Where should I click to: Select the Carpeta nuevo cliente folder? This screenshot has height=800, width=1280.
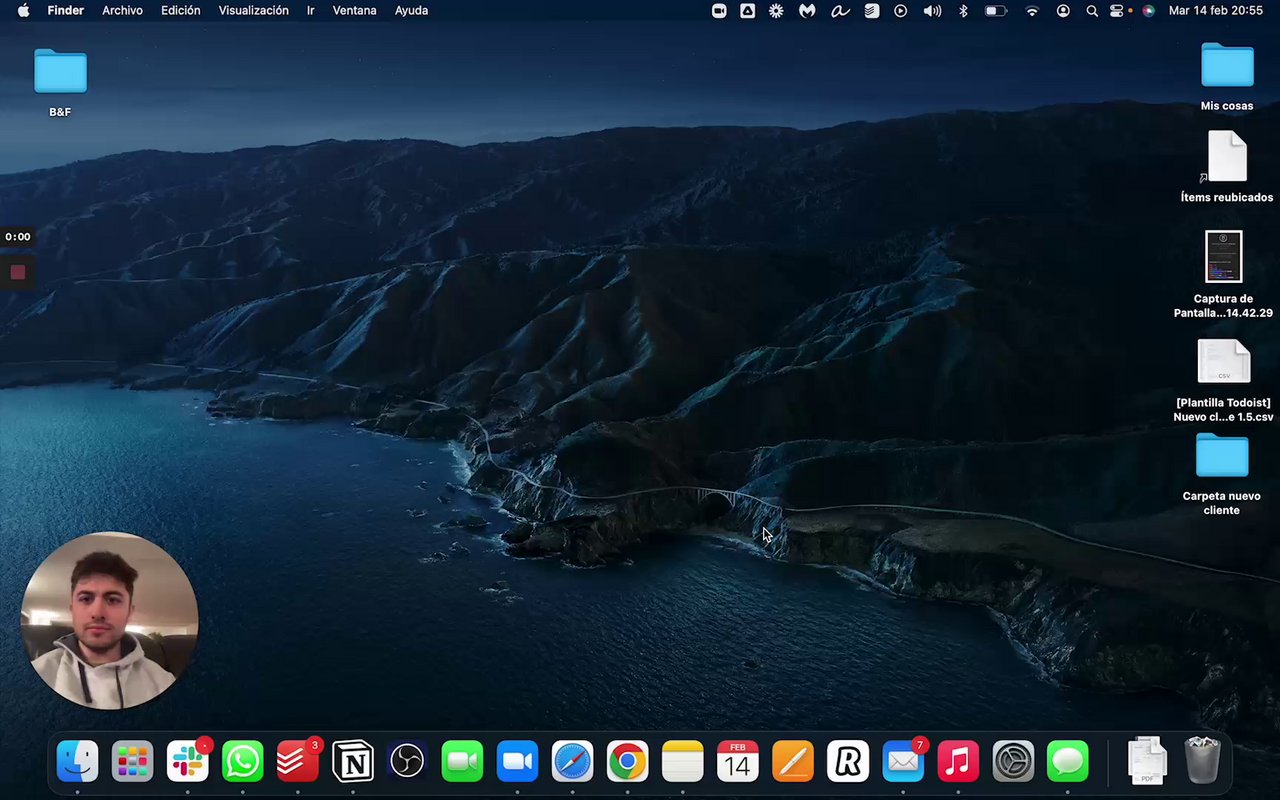coord(1222,457)
